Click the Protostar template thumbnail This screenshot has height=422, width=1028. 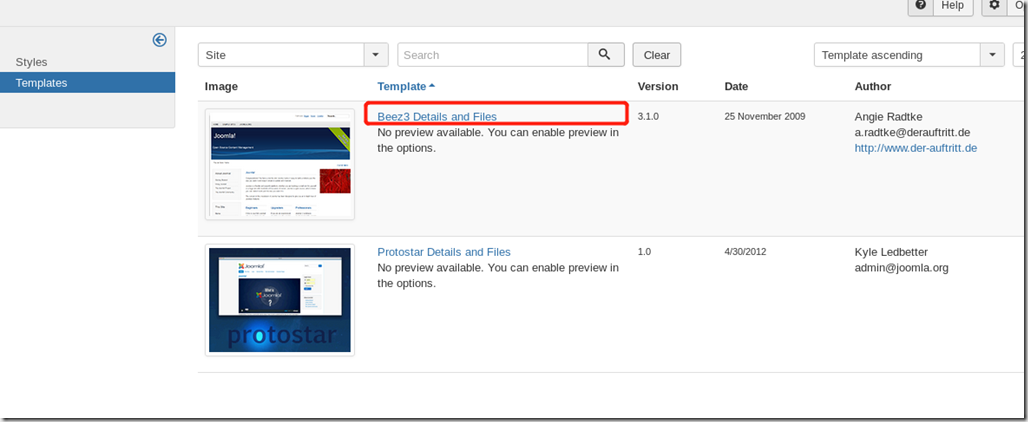[280, 300]
